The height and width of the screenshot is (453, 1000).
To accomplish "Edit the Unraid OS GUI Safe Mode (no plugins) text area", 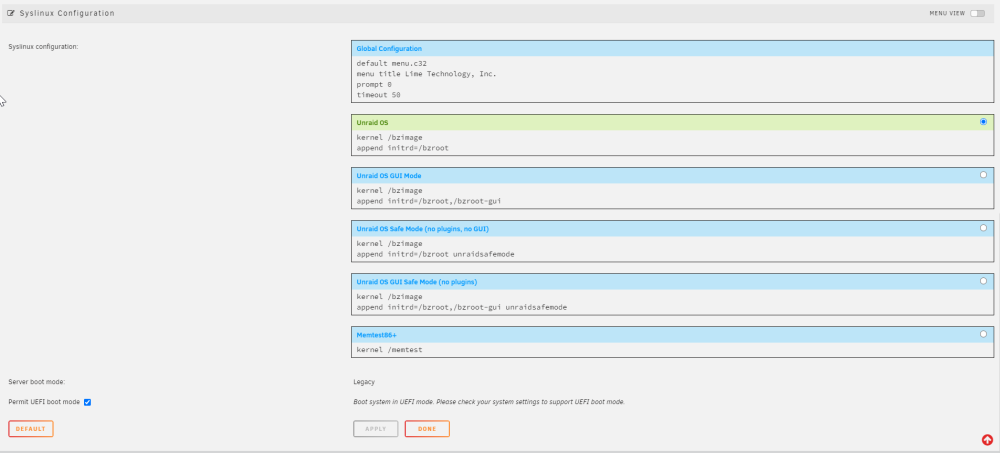I will tap(672, 302).
